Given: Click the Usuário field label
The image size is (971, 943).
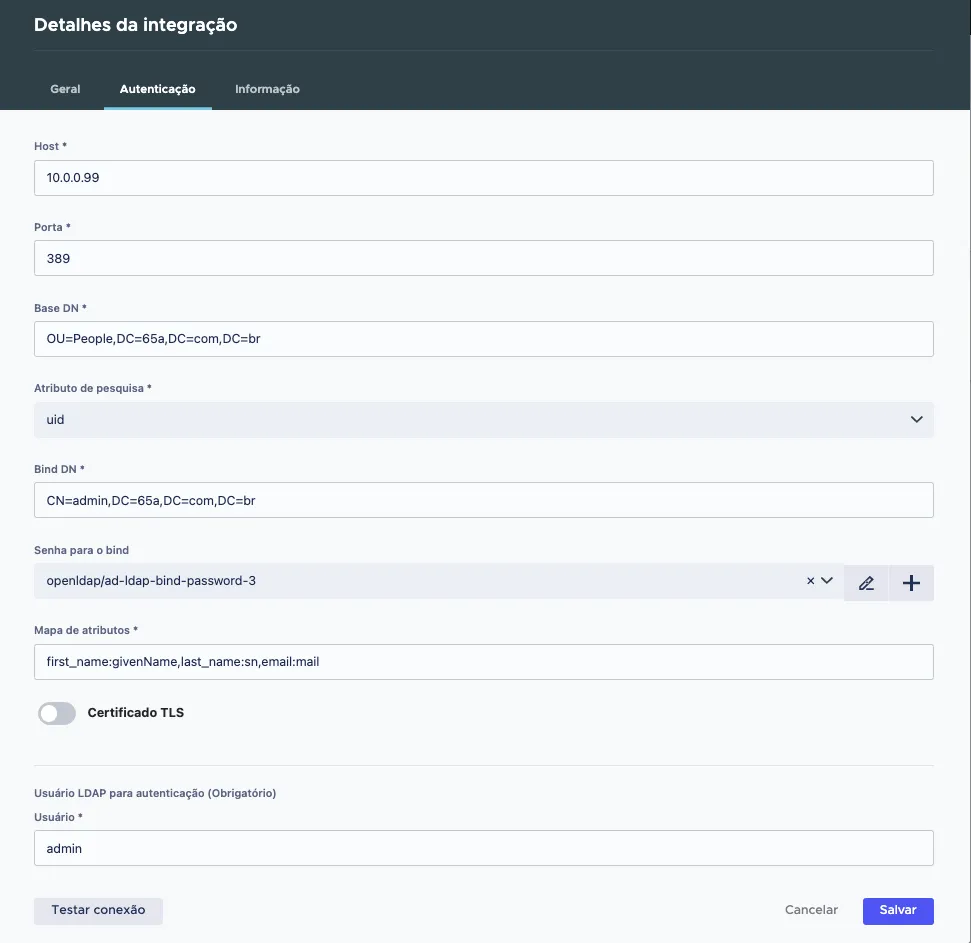Looking at the screenshot, I should 58,817.
